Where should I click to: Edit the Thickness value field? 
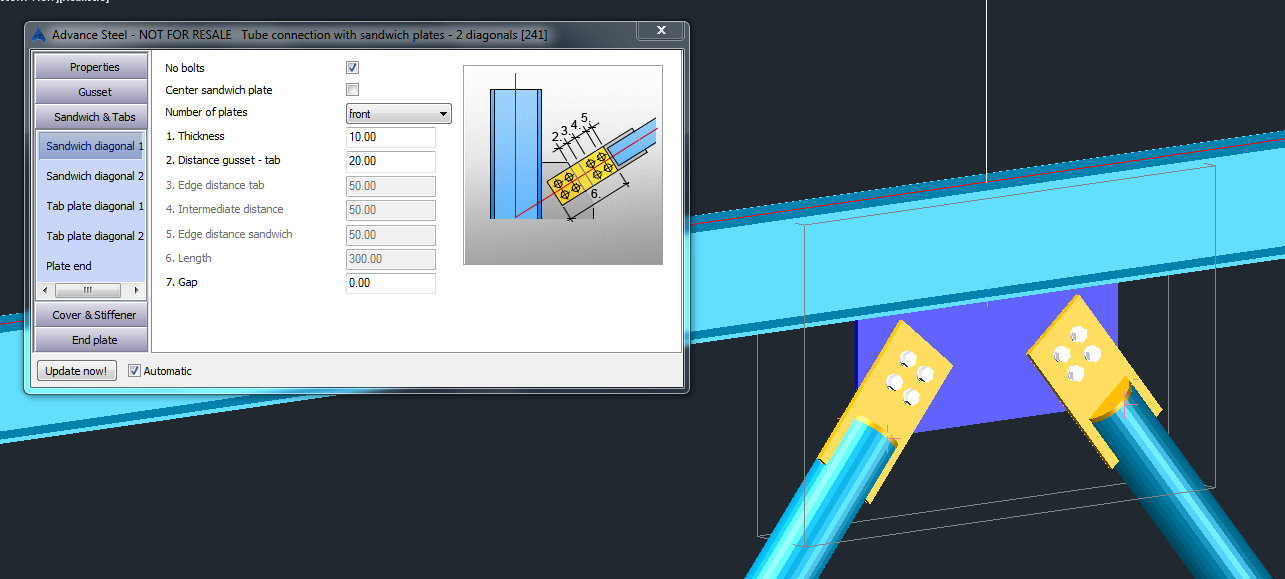tap(391, 137)
